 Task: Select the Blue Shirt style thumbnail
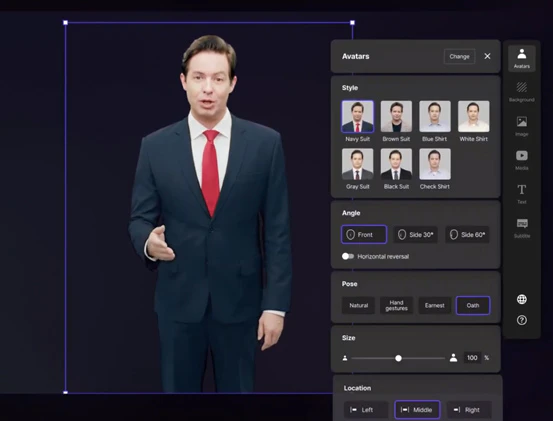tap(434, 117)
